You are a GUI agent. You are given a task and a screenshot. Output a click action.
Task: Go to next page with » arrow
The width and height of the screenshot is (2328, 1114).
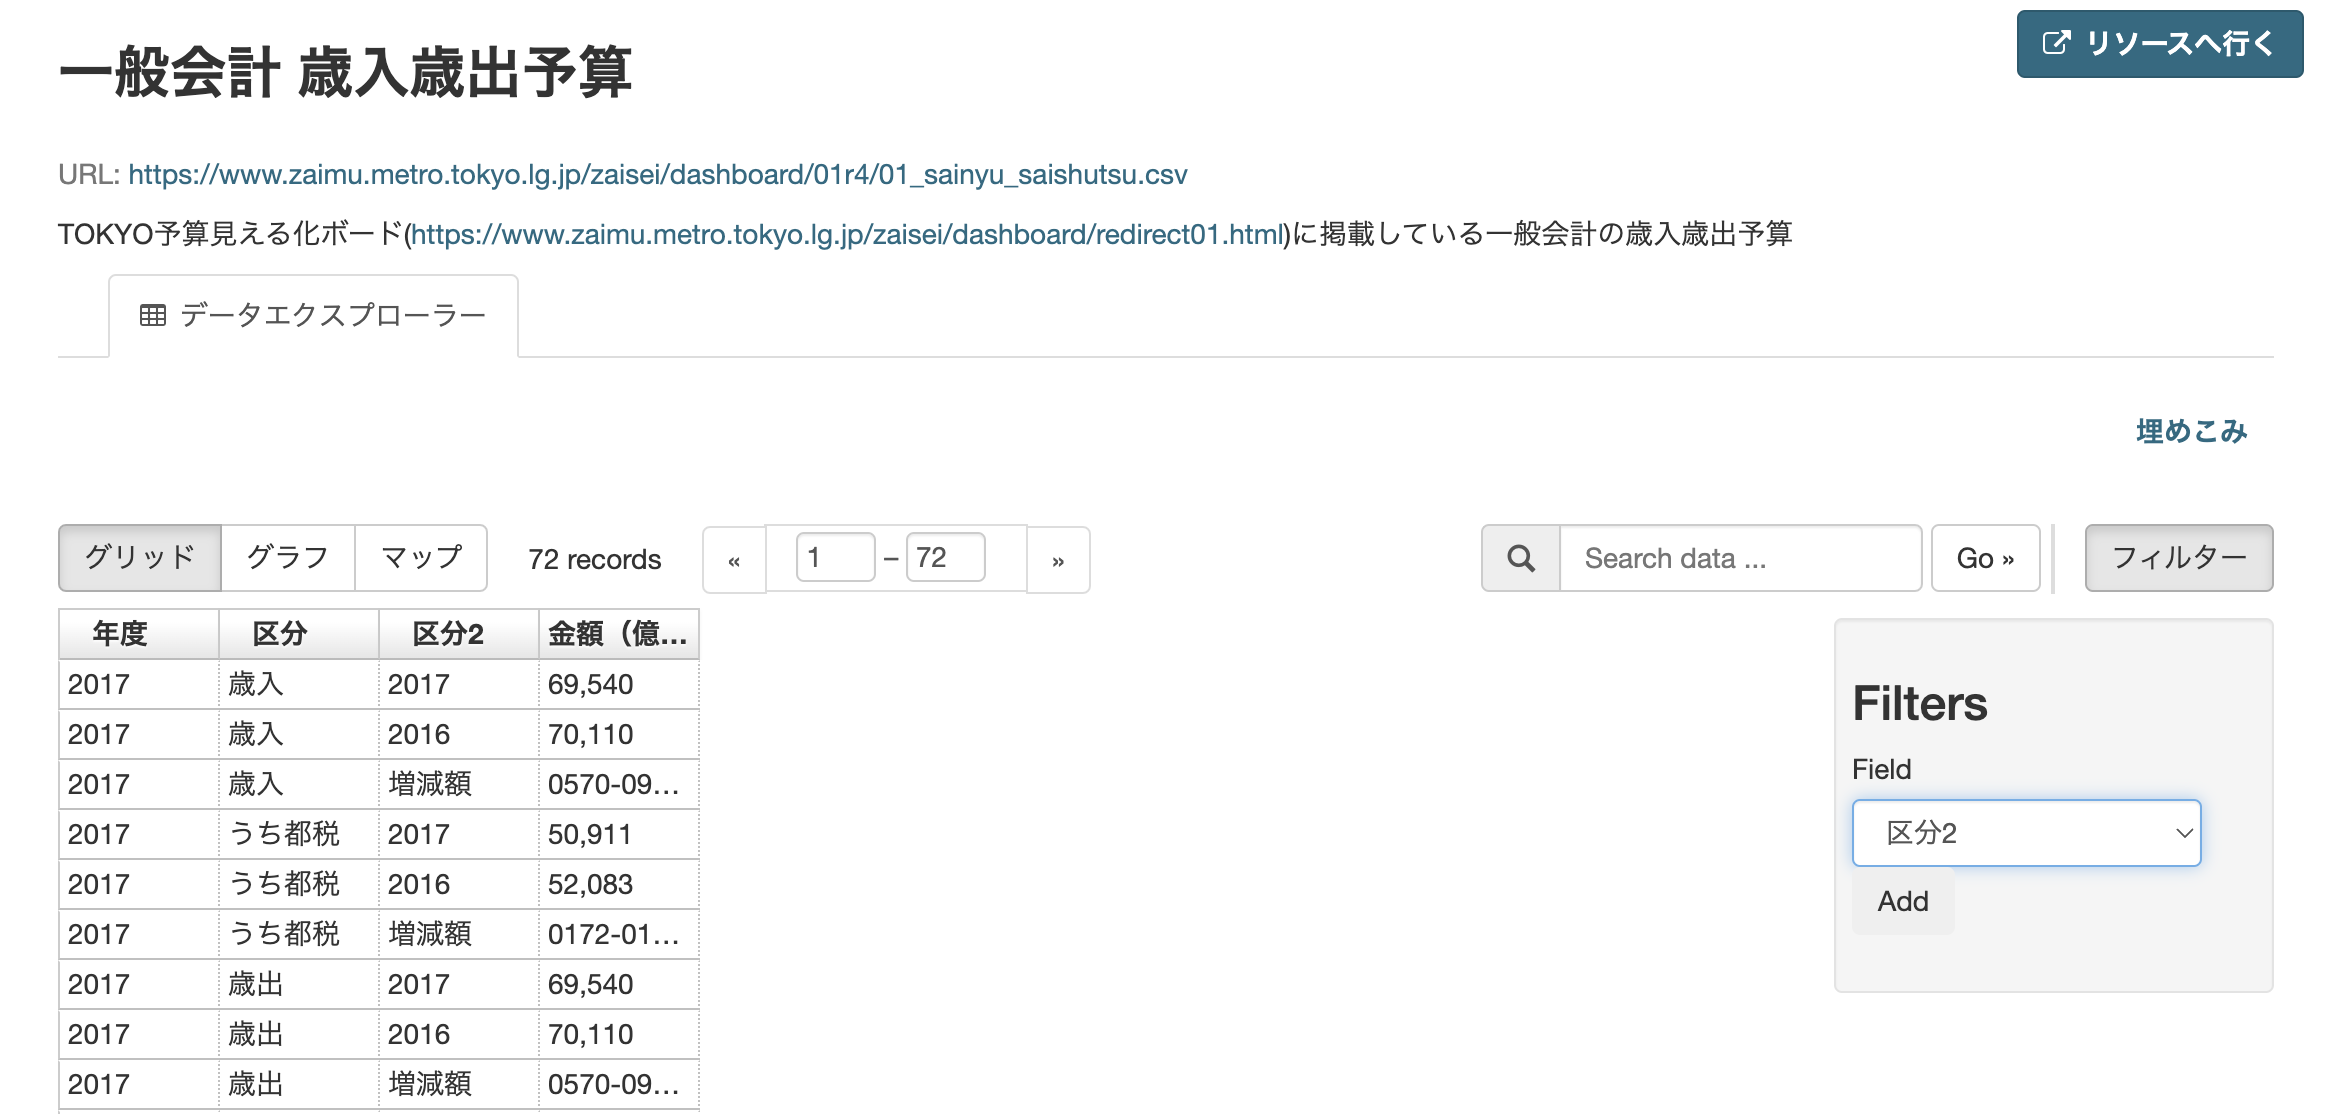pos(1058,560)
